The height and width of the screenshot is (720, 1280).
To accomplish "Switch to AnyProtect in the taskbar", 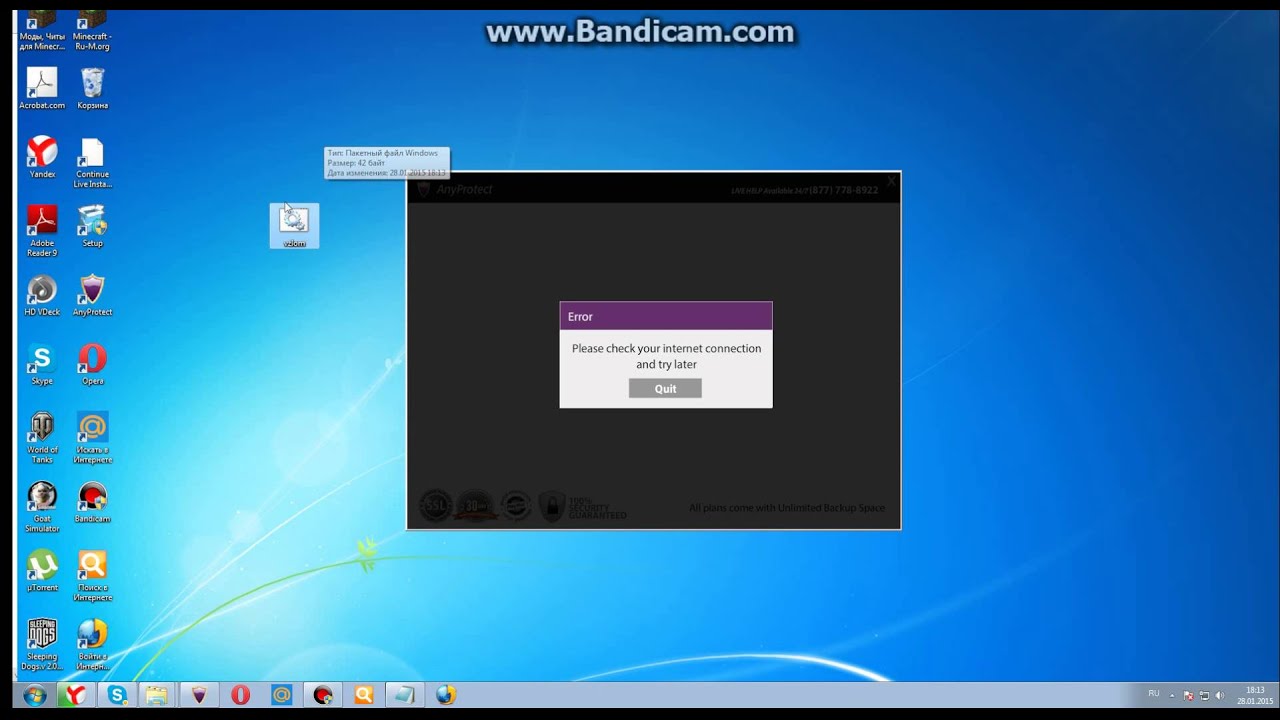I will click(199, 695).
